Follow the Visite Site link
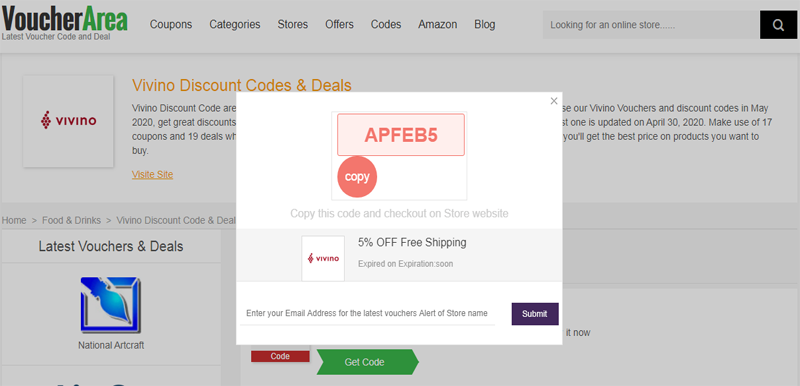Viewport: 800px width, 386px height. point(153,174)
